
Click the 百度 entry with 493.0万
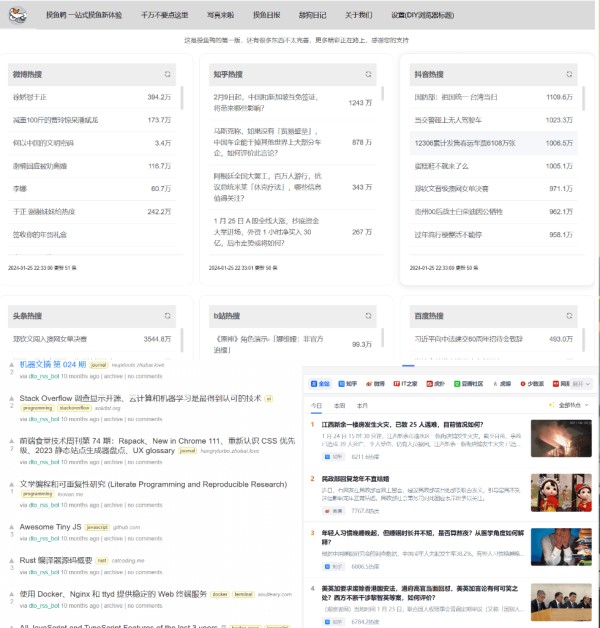coord(493,339)
